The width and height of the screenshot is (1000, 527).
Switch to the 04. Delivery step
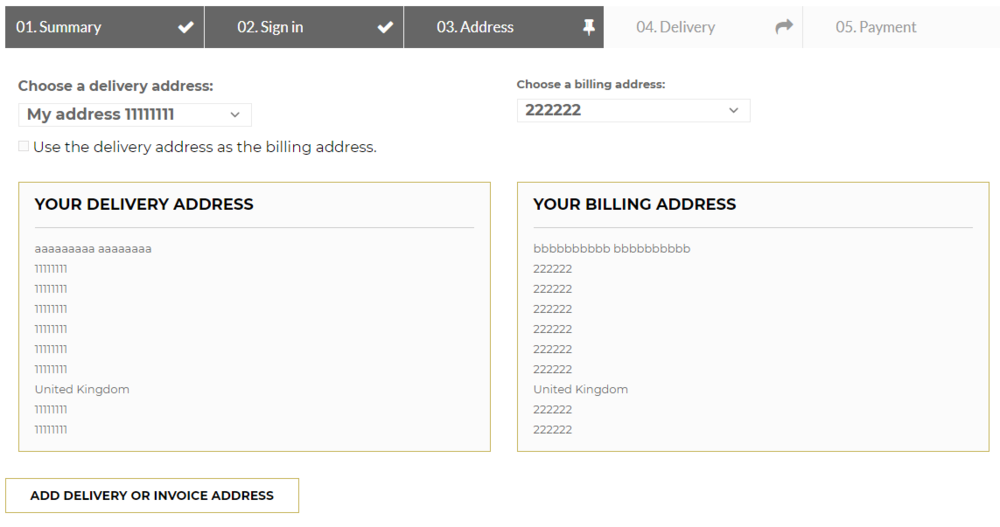(676, 27)
